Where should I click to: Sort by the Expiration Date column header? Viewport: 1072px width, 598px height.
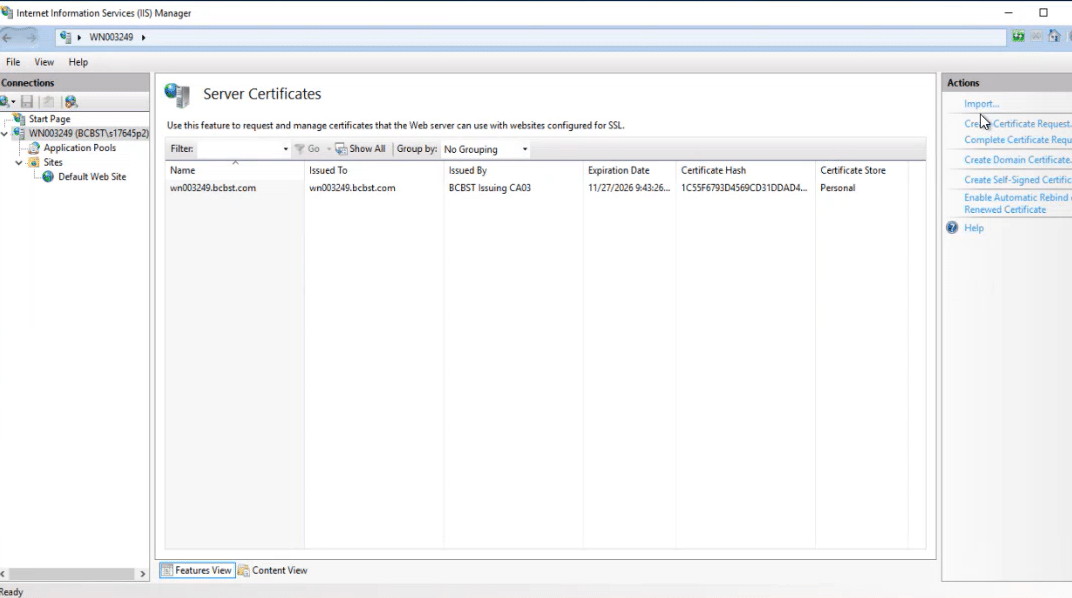click(x=618, y=170)
